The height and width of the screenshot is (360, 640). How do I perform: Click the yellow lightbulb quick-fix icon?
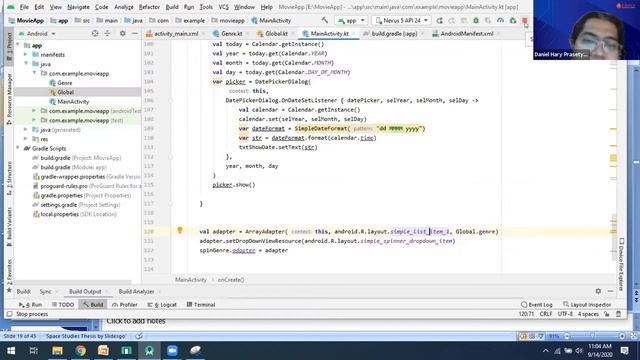tap(180, 230)
